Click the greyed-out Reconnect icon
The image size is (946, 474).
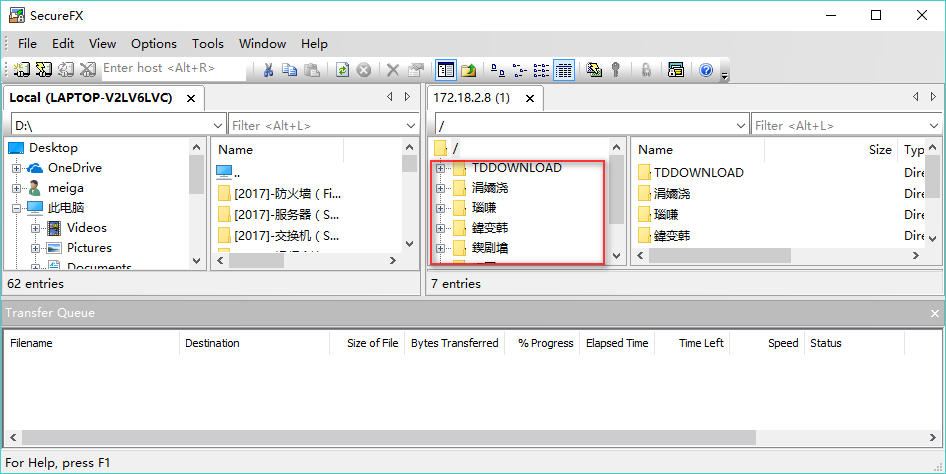coord(66,70)
